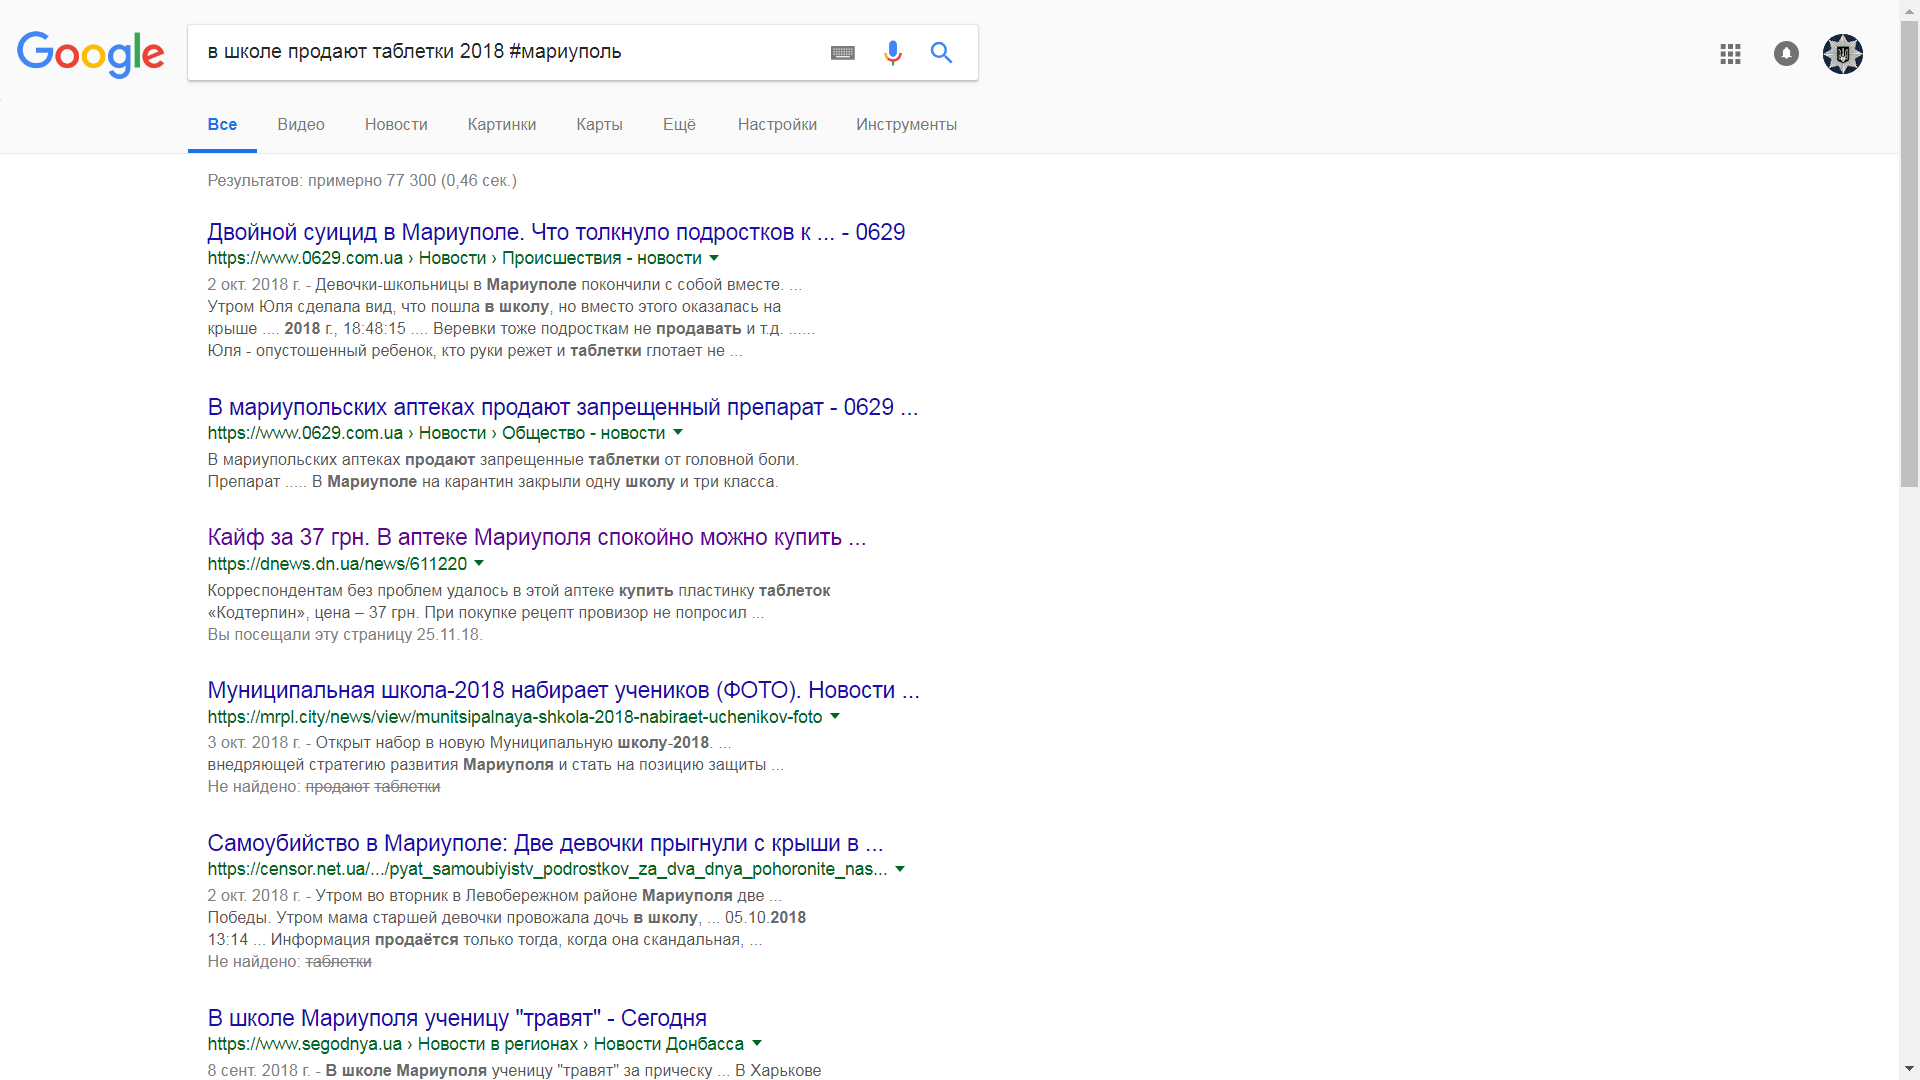
Task: Open result 'Самоубийство в Мариуполе: Две девочки'
Action: click(x=545, y=843)
